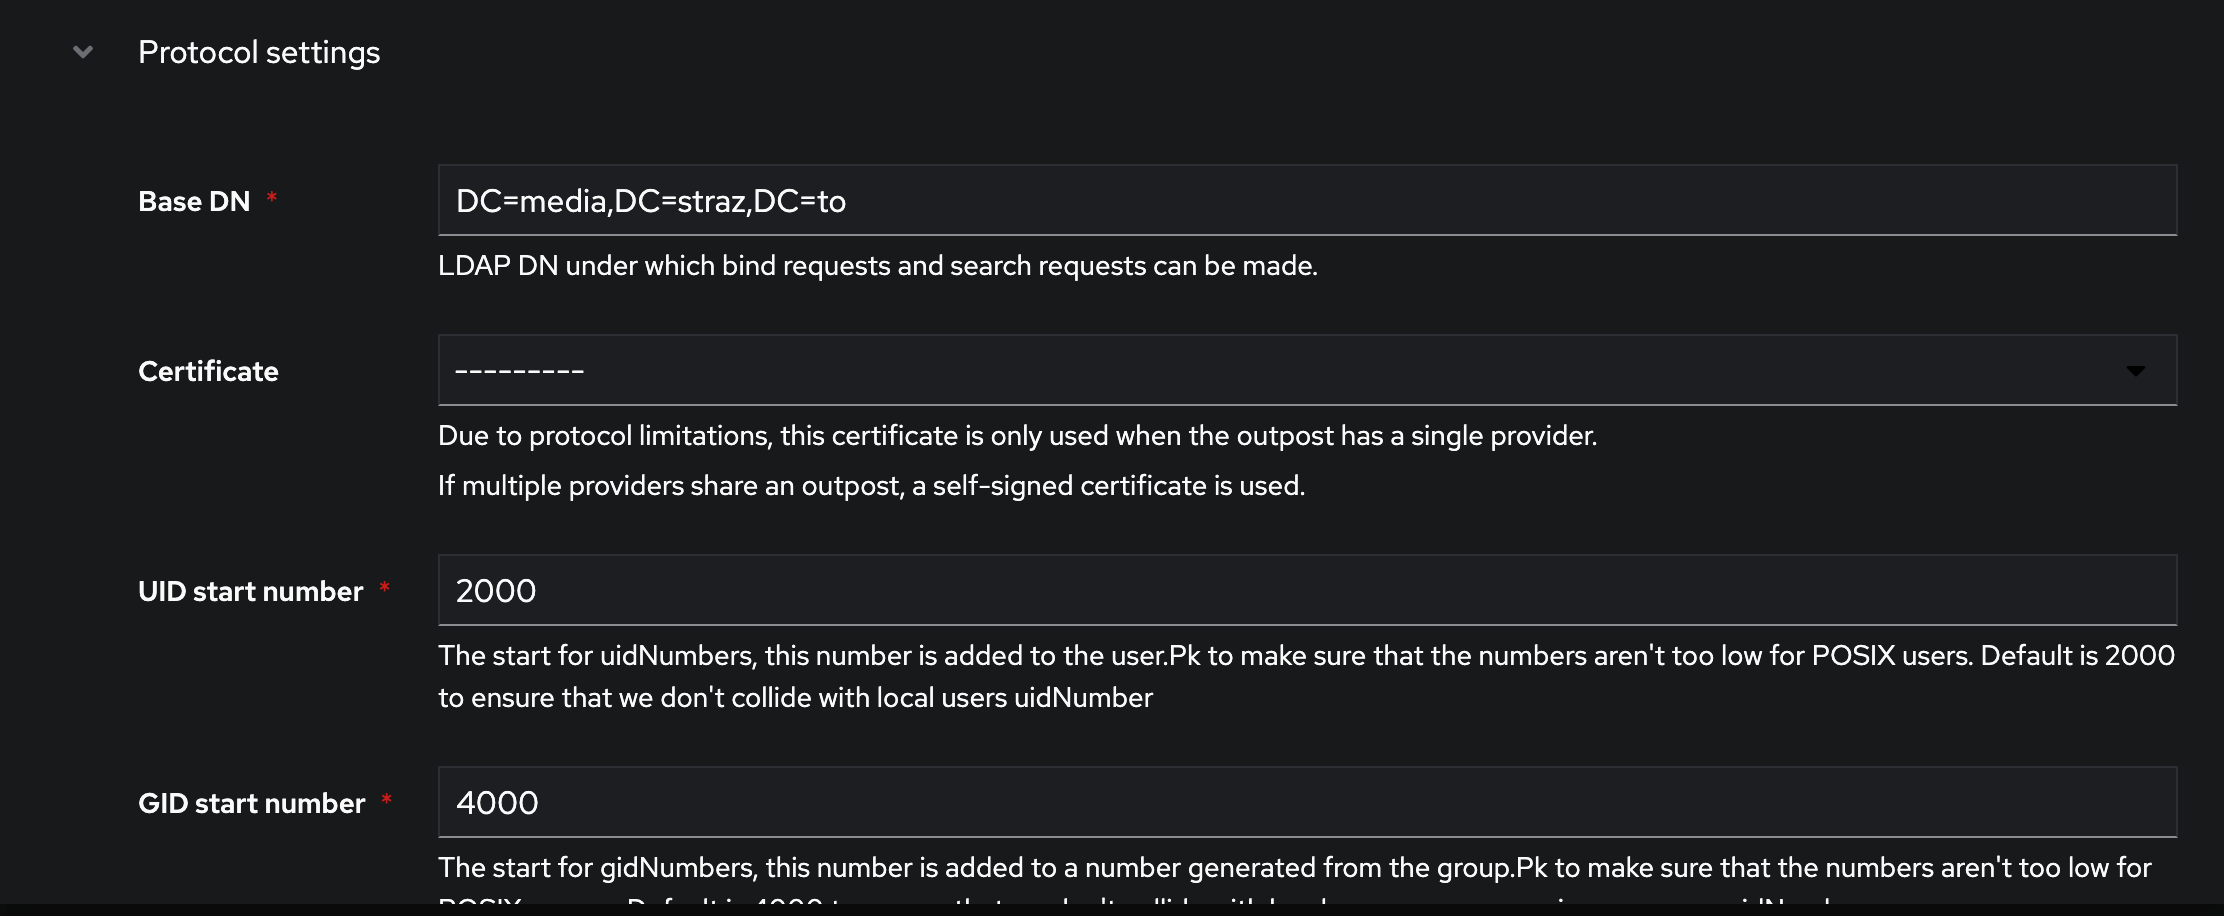Click the UID start number label
This screenshot has height=916, width=2224.
click(250, 591)
